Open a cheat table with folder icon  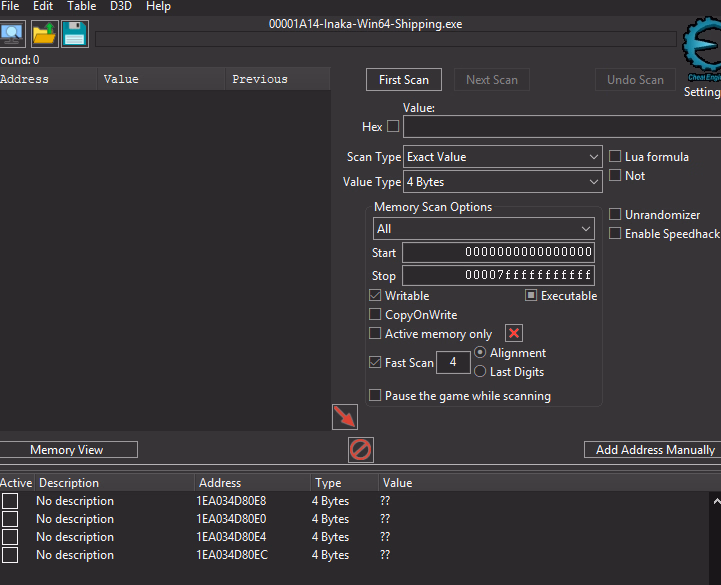(x=44, y=34)
